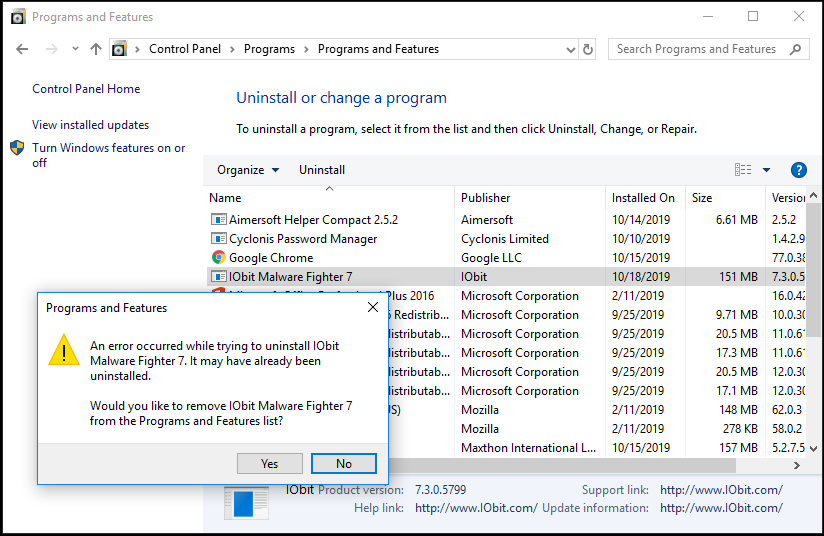Click the Programs and Features title bar icon
824x536 pixels.
coord(18,17)
